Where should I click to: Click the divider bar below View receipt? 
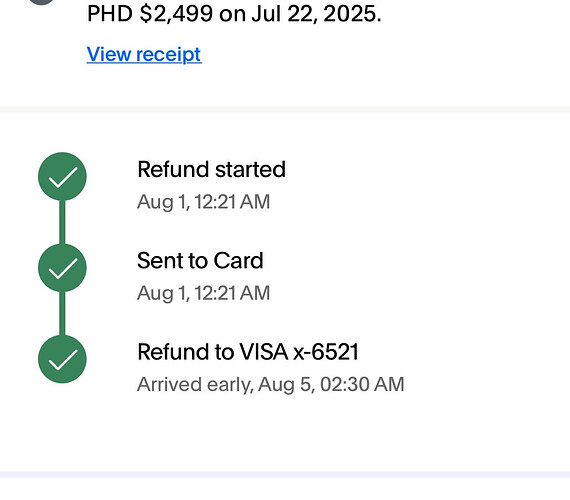pos(285,110)
